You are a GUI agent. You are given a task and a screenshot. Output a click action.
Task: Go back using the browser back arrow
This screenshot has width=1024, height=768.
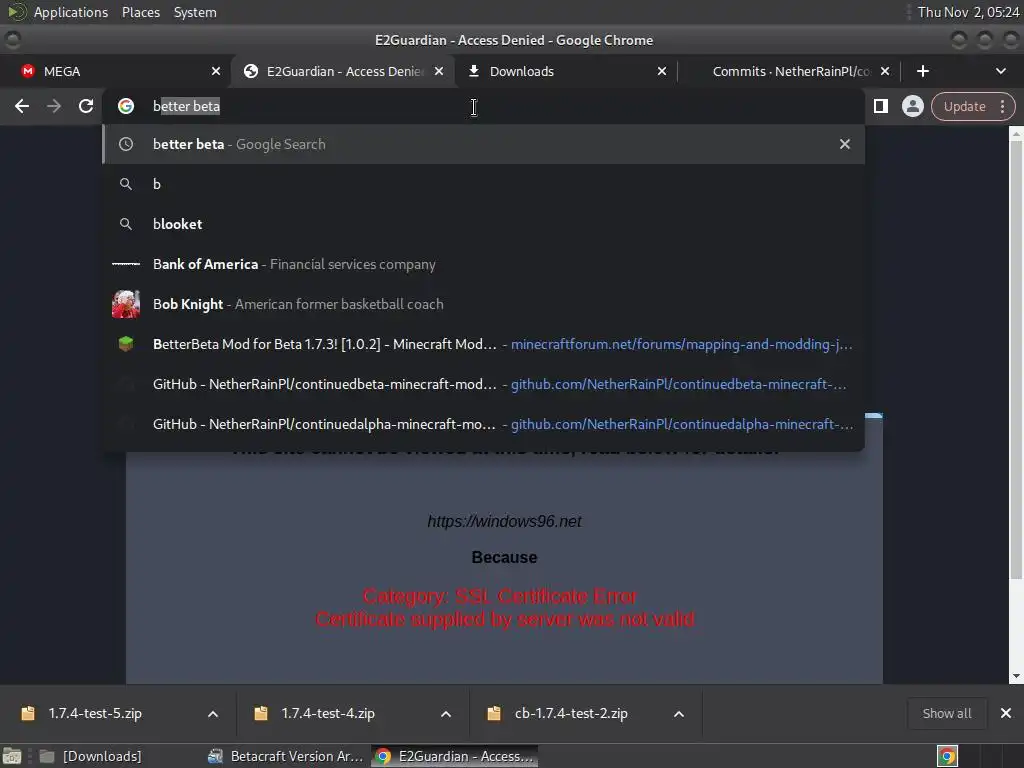click(22, 106)
